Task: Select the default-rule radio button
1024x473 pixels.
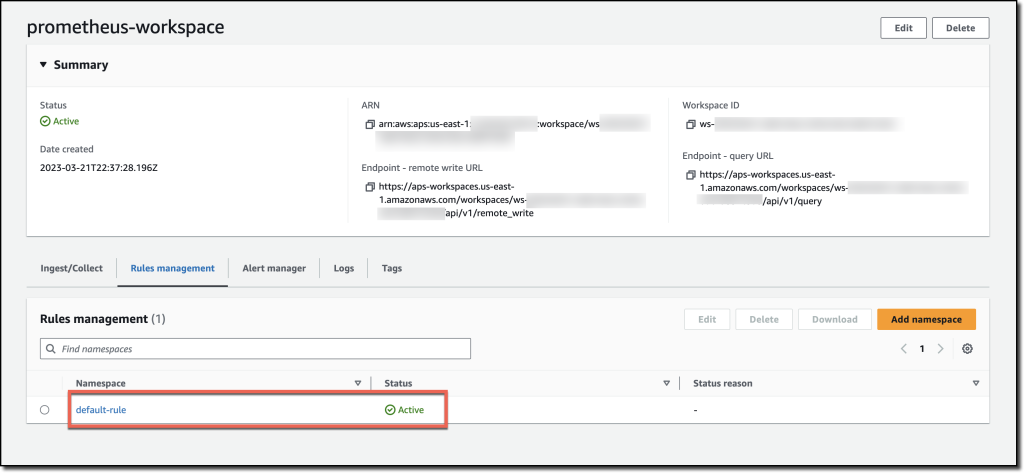Action: click(44, 410)
